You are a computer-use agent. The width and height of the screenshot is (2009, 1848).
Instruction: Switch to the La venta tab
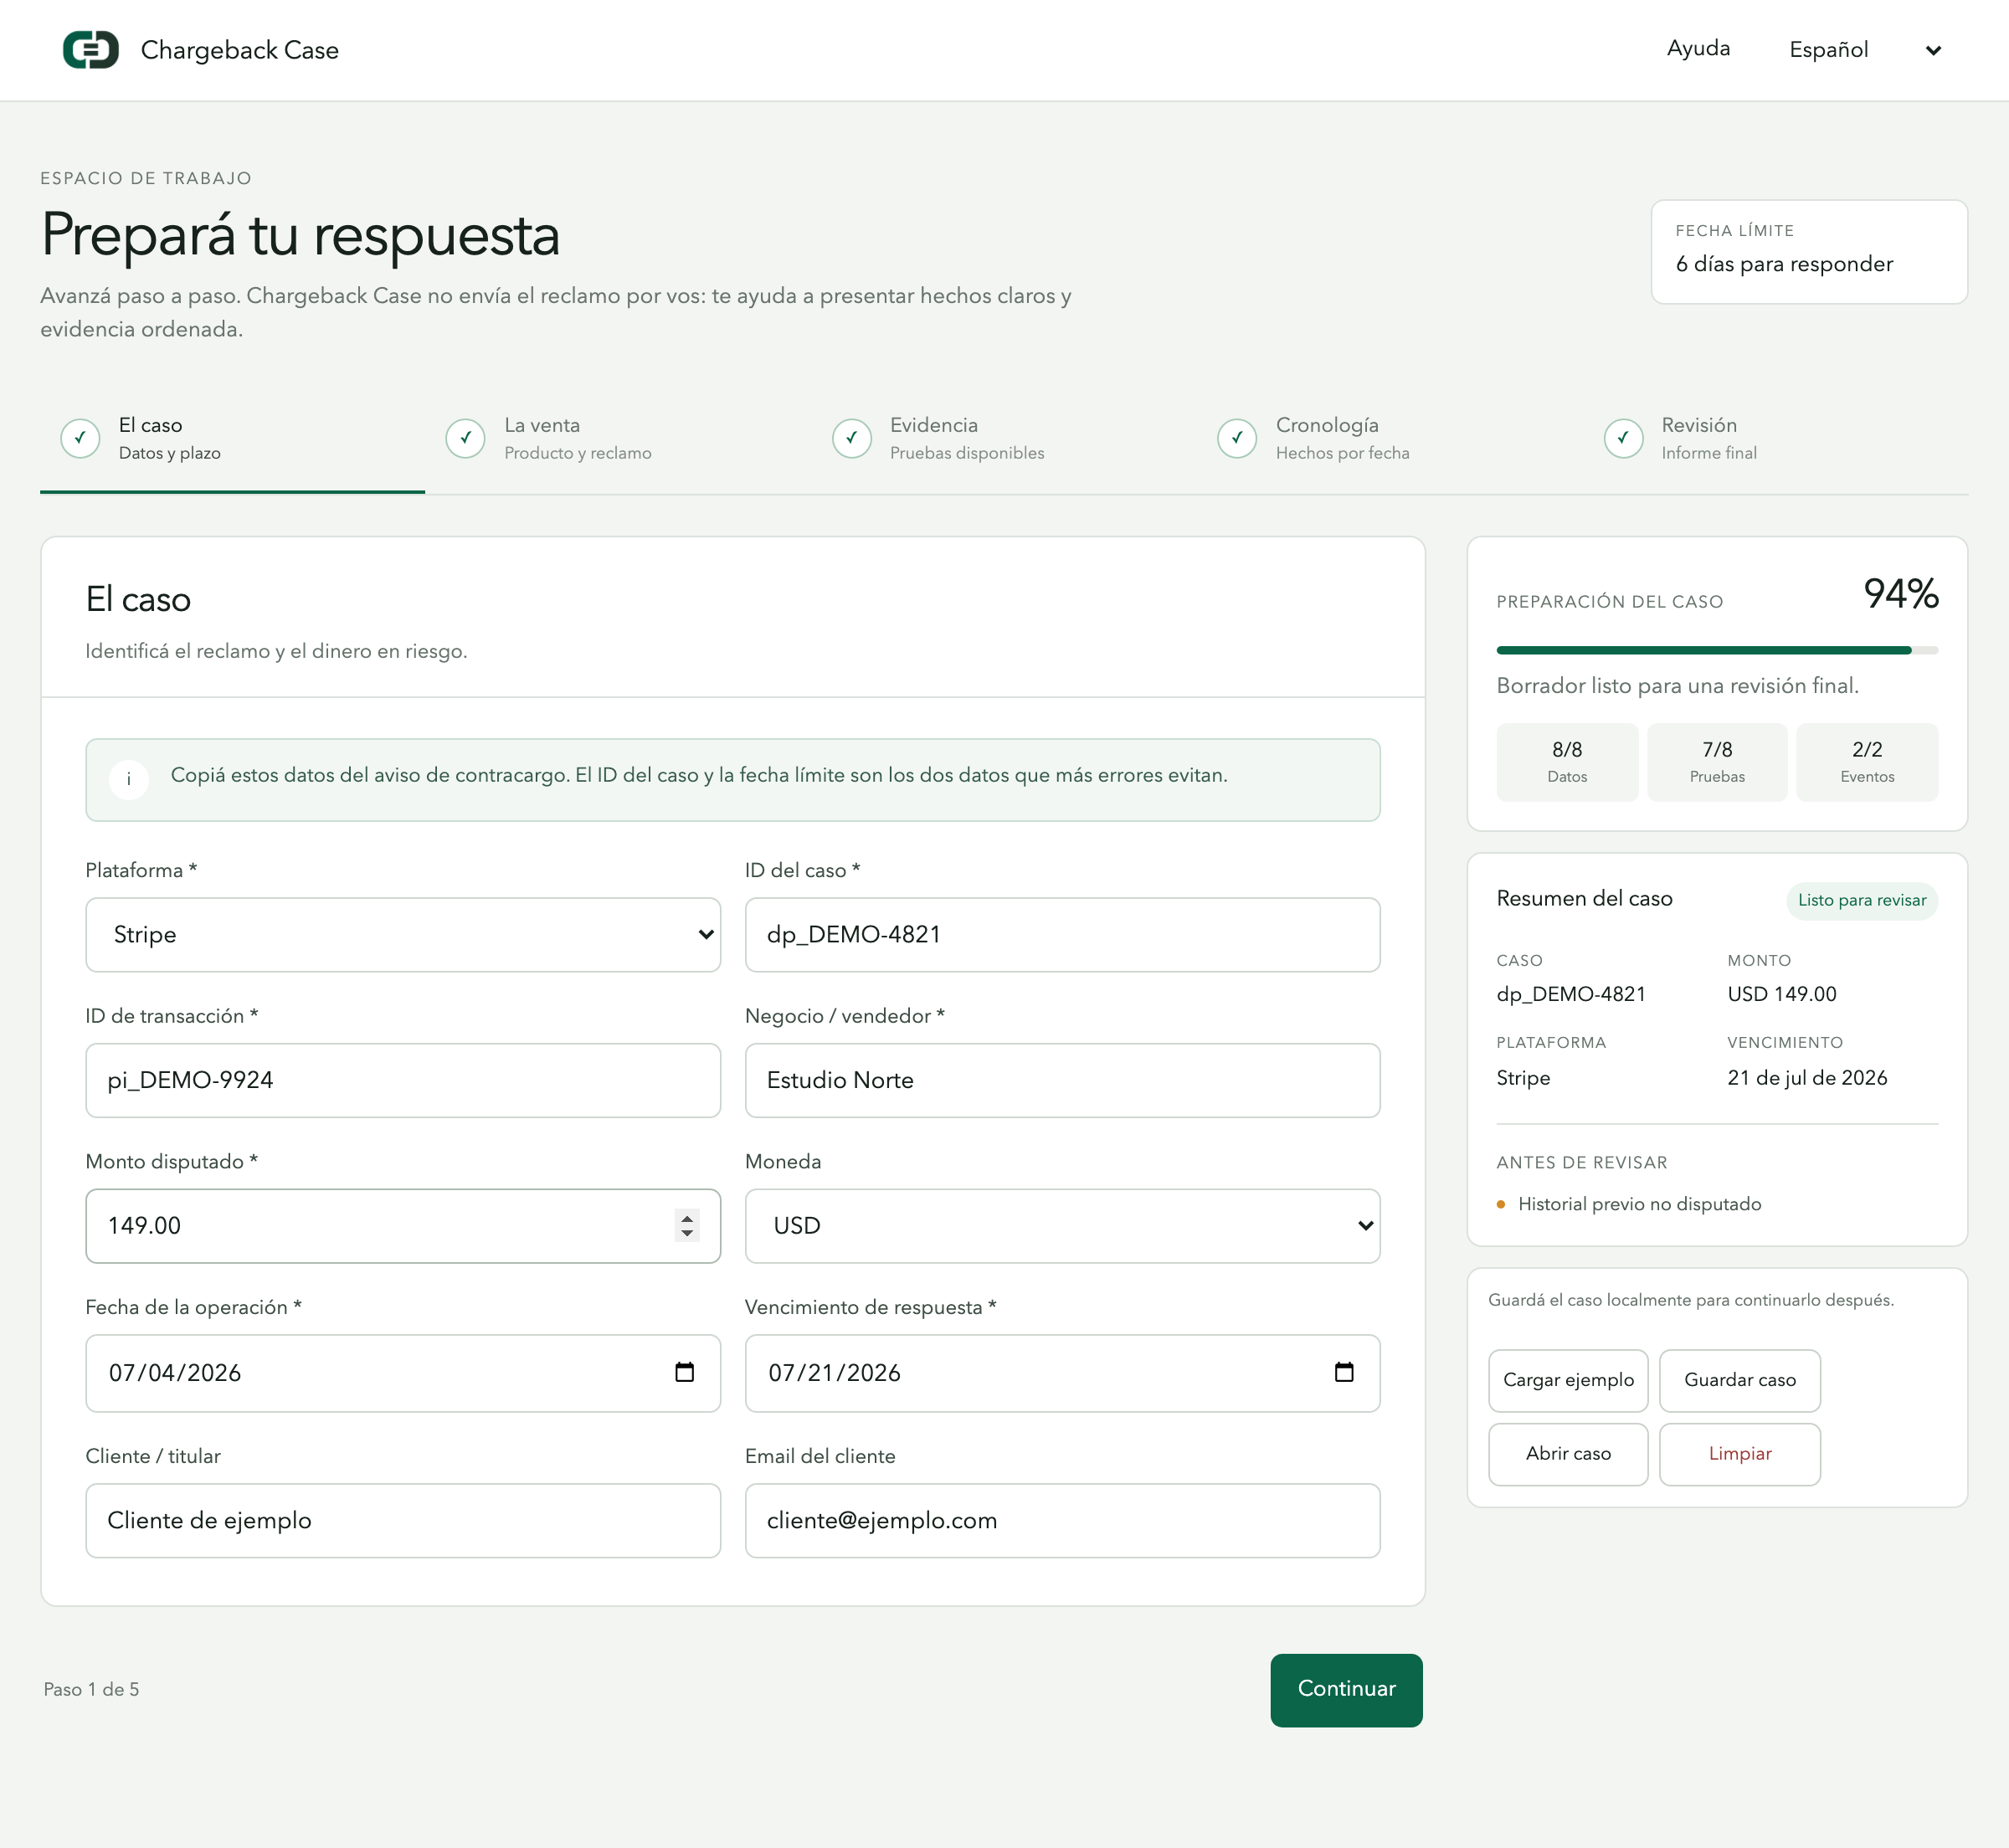coord(618,439)
